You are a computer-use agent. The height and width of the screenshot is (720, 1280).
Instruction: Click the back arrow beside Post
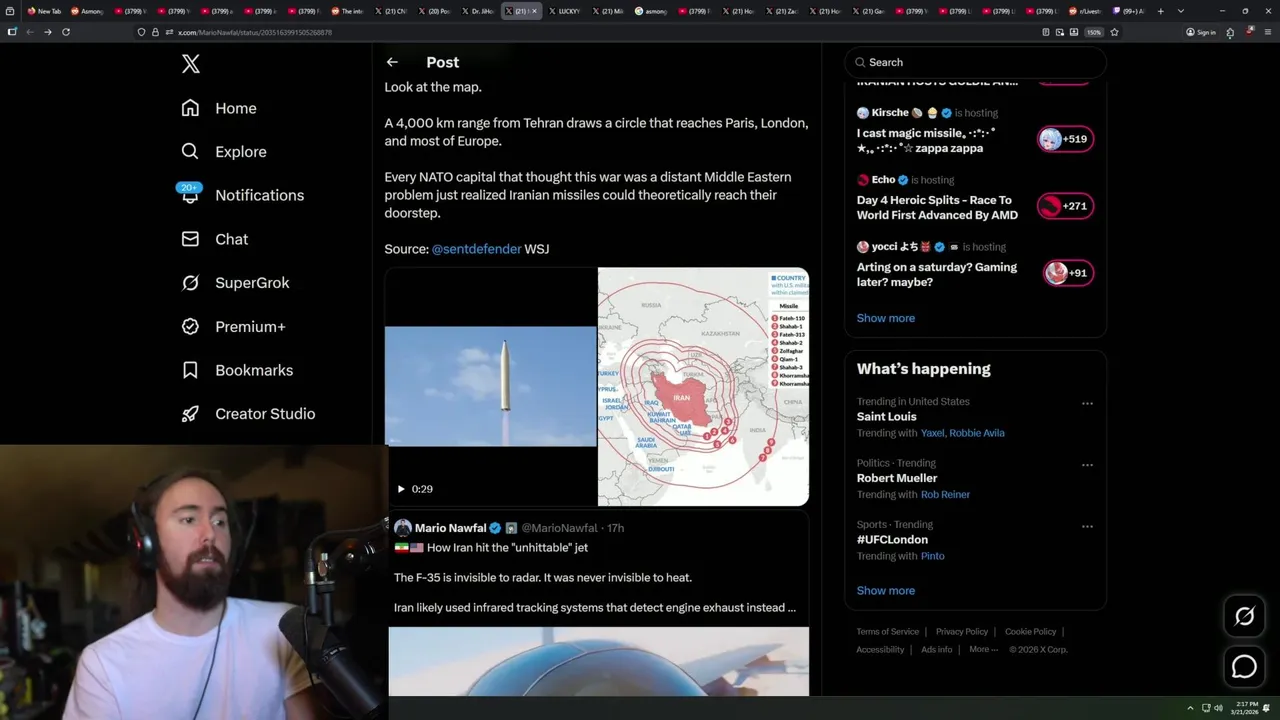392,62
